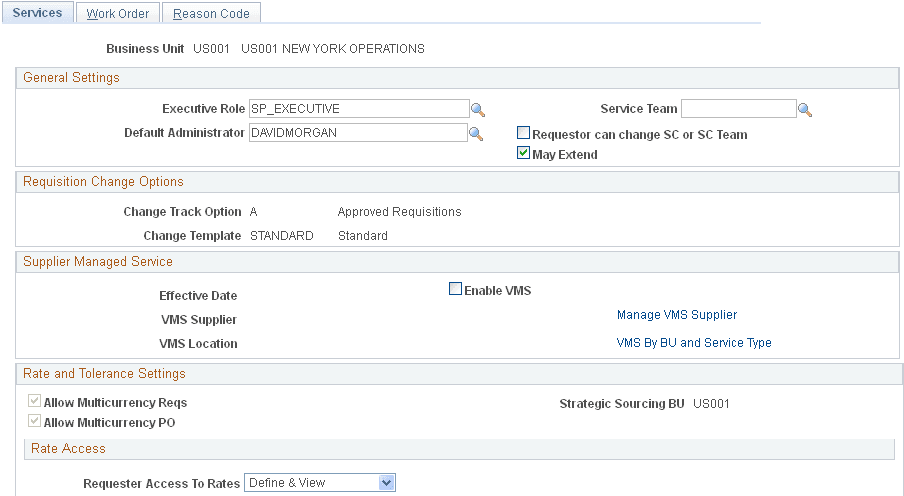Image resolution: width=904 pixels, height=496 pixels.
Task: Select the VMS Supplier label
Action: click(199, 320)
